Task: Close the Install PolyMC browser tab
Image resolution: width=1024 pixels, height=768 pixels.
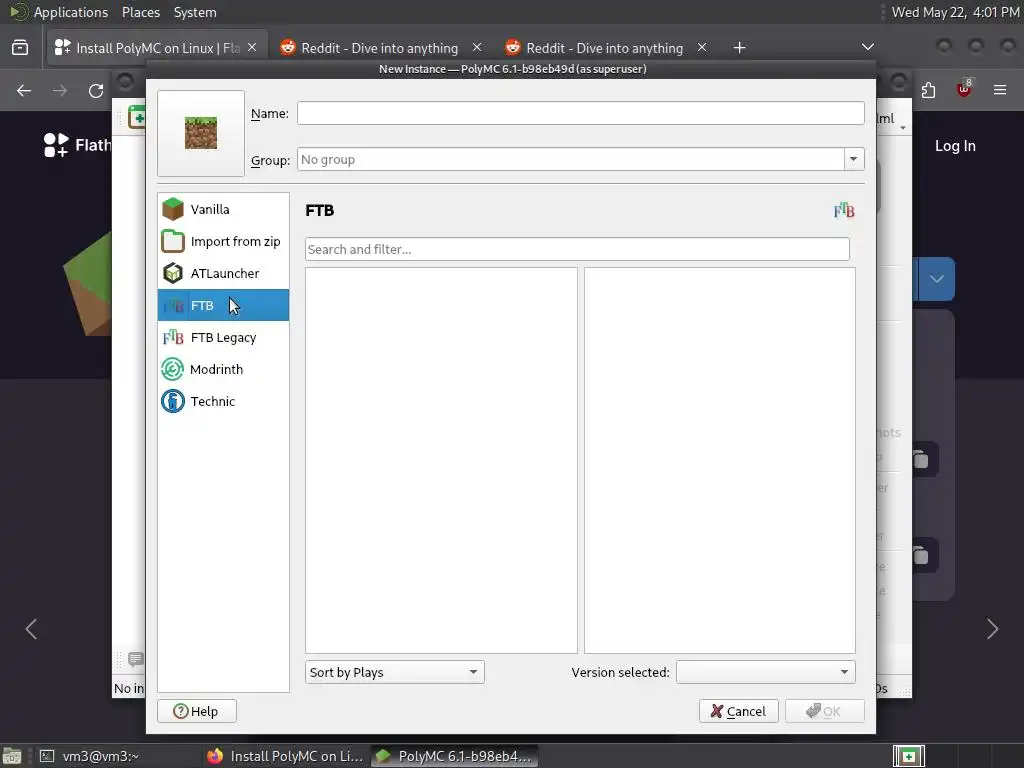Action: [x=252, y=48]
